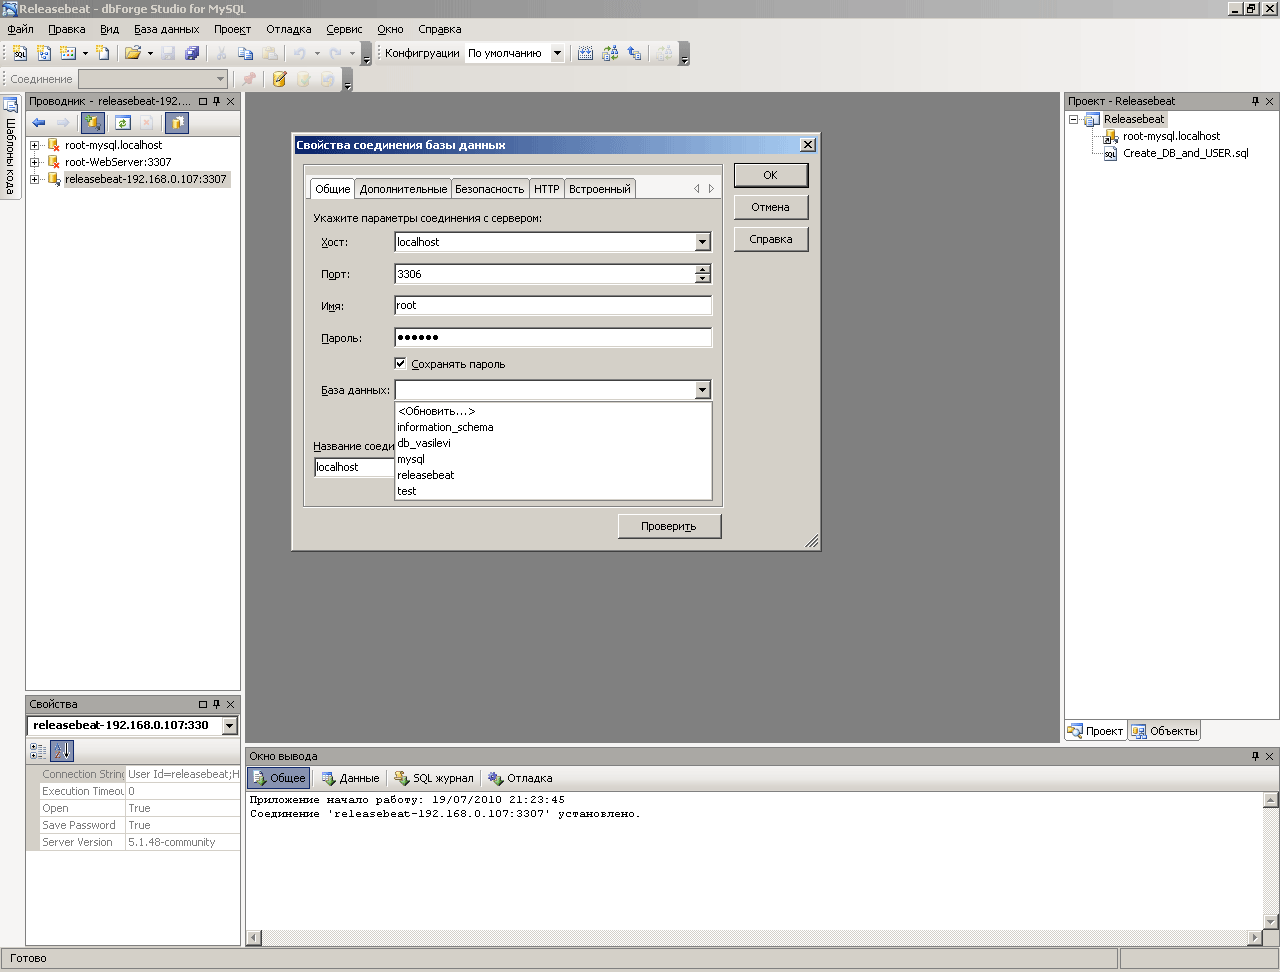Switch to the Объекты tab in Project panel
This screenshot has width=1280, height=972.
(1164, 731)
